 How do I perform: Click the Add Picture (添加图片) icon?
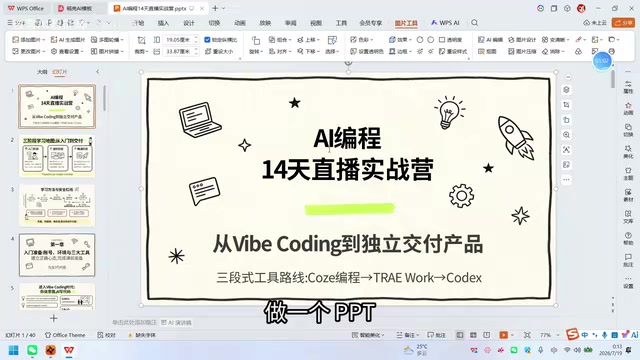coord(16,40)
